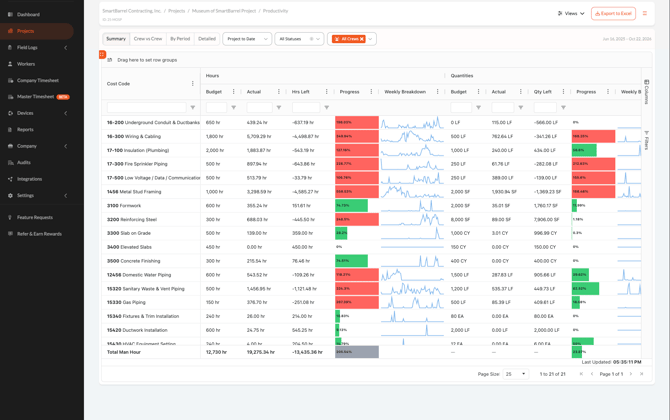Open the Workers page icon
670x420 pixels.
[10, 64]
